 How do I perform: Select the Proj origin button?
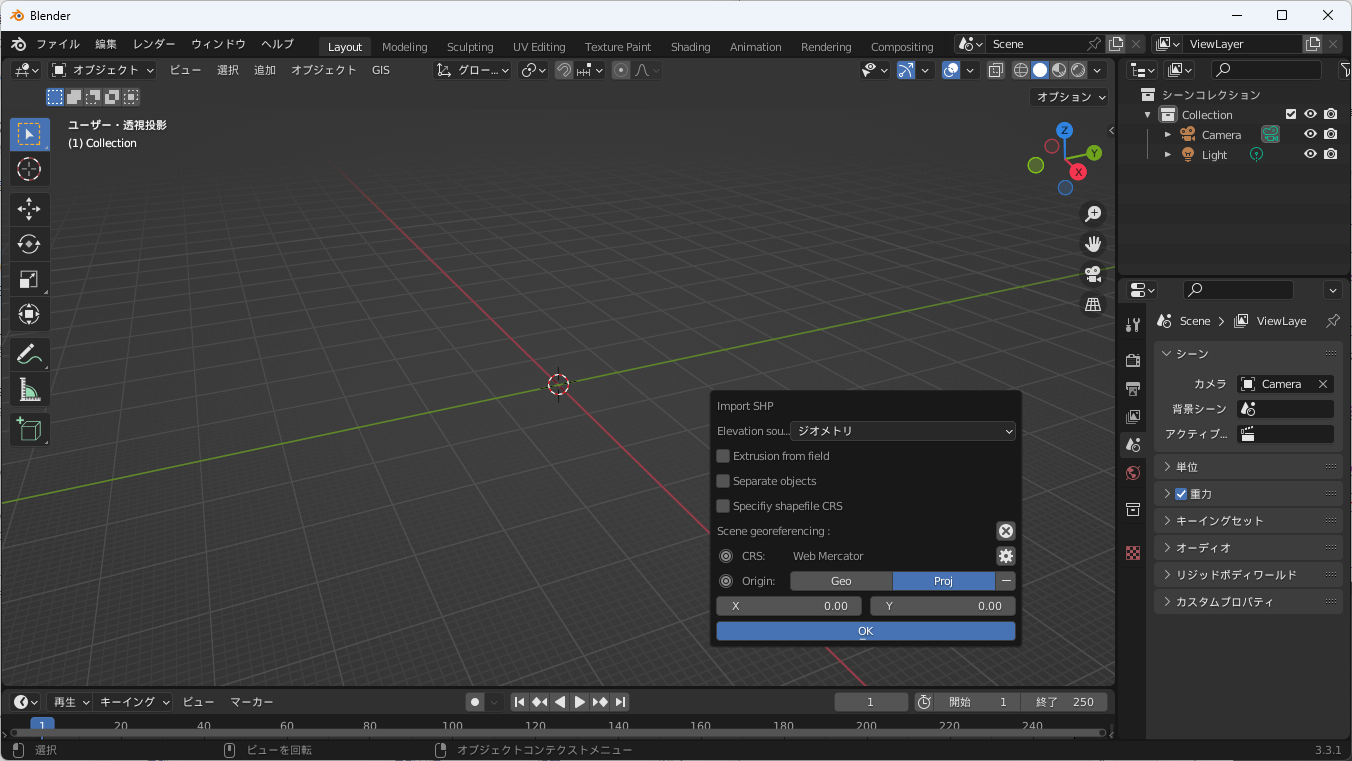(x=943, y=581)
